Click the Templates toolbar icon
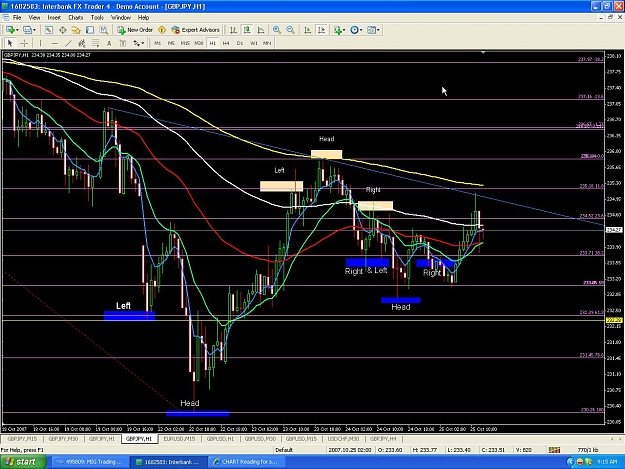Viewport: 625px width, 469px height. point(371,30)
